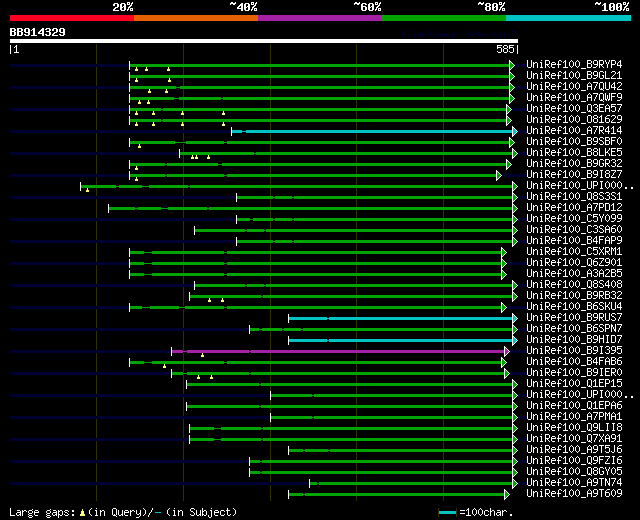Select the green ~80% identity color segment
Screen dimensions: 640x520
(444, 18)
